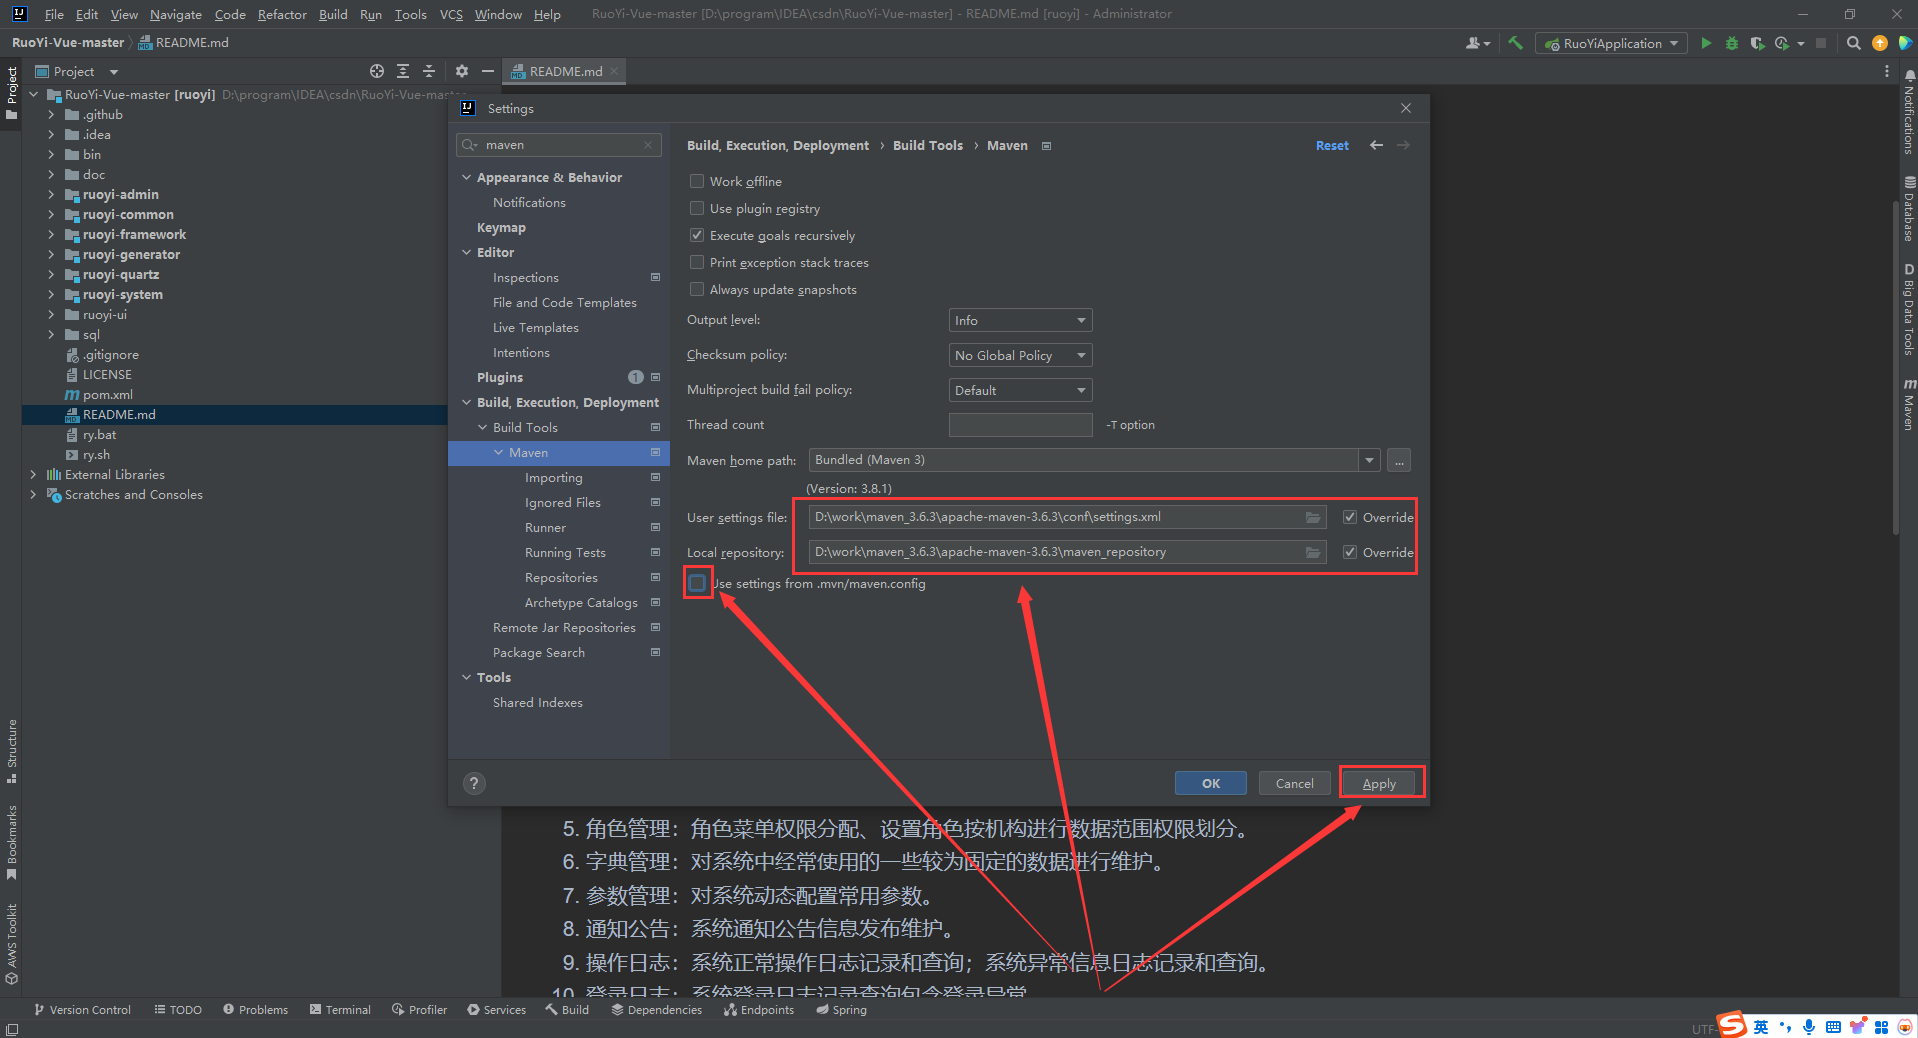Click Expand All icon in Project panel
This screenshot has height=1038, width=1918.
(403, 71)
